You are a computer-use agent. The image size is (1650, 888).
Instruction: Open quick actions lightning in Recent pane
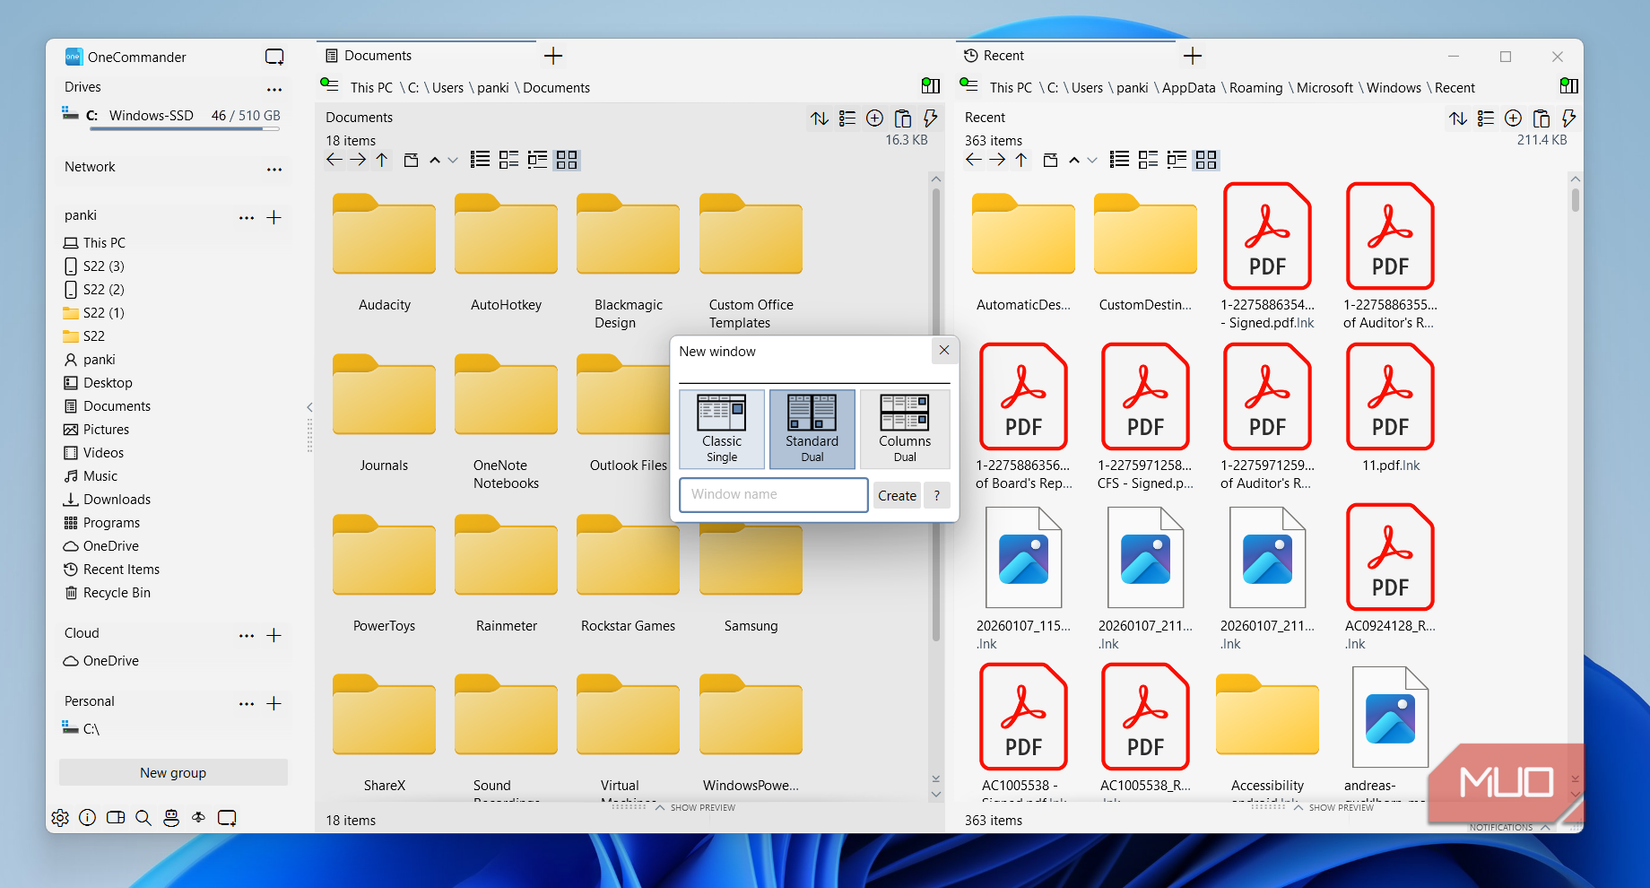(x=1569, y=118)
